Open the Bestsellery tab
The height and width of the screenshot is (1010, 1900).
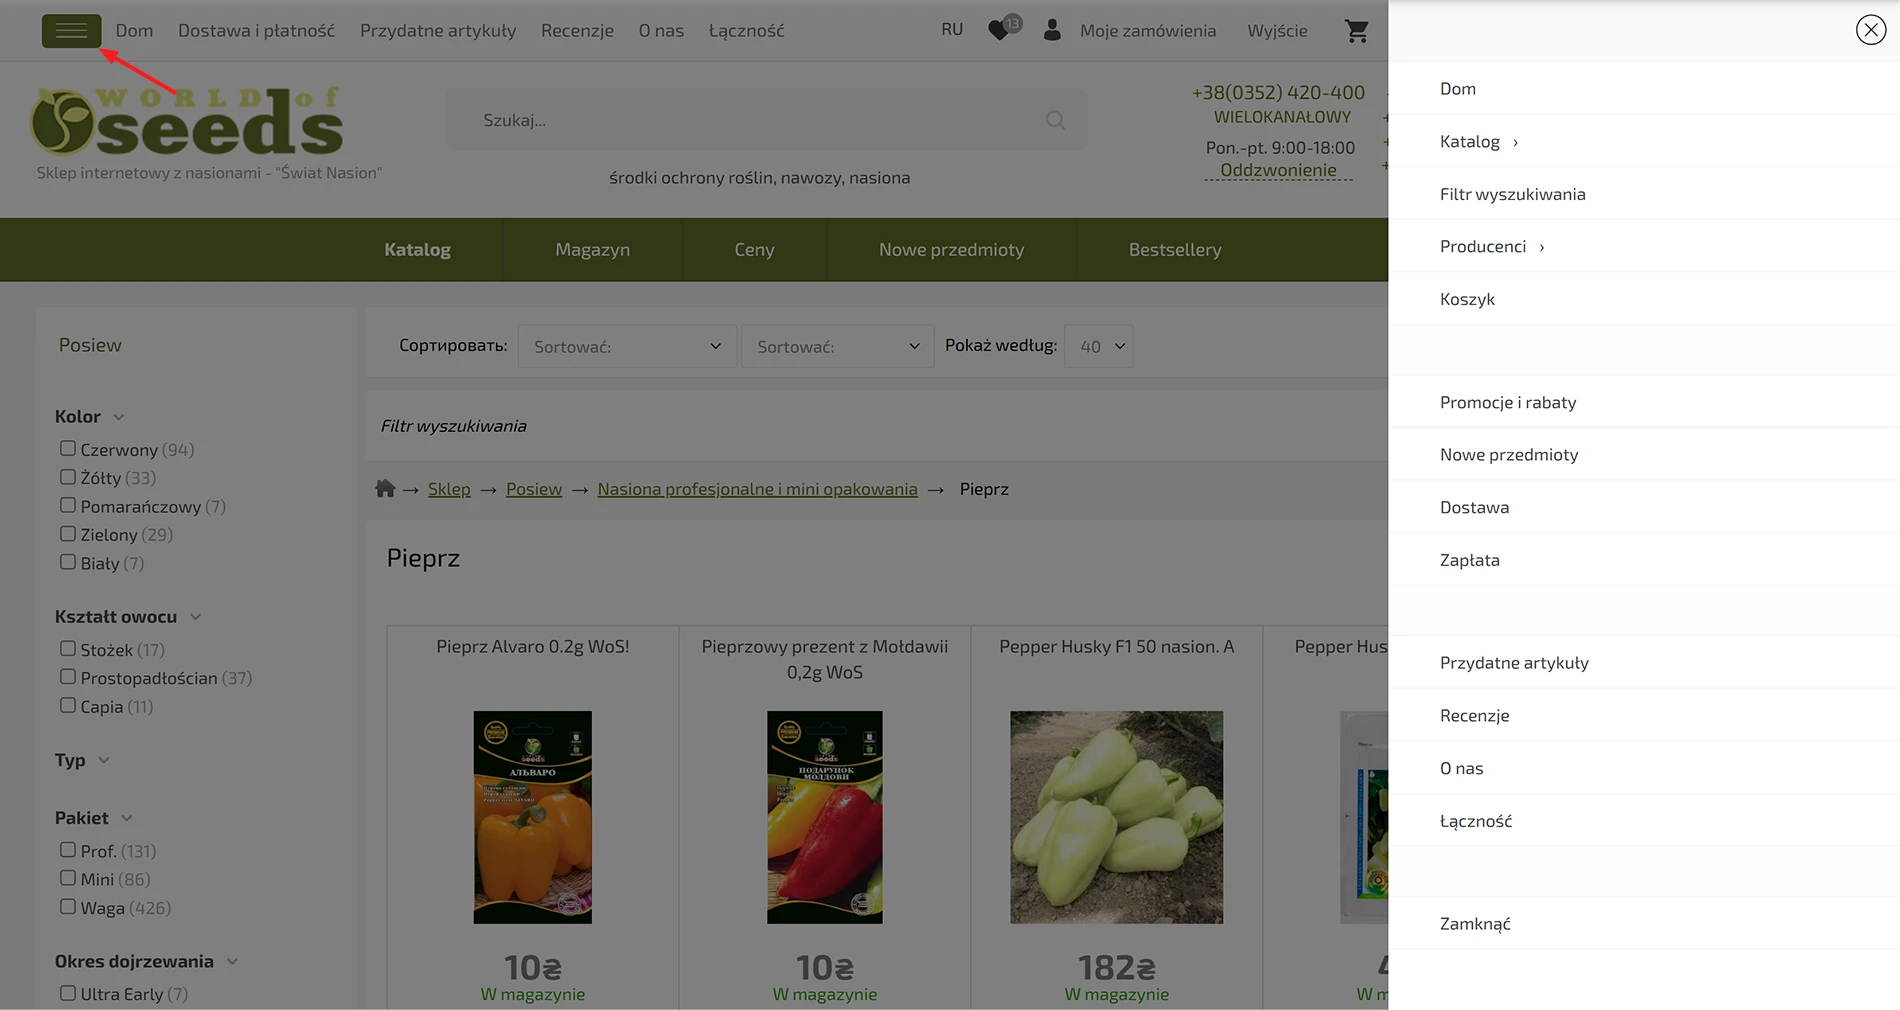(x=1174, y=250)
